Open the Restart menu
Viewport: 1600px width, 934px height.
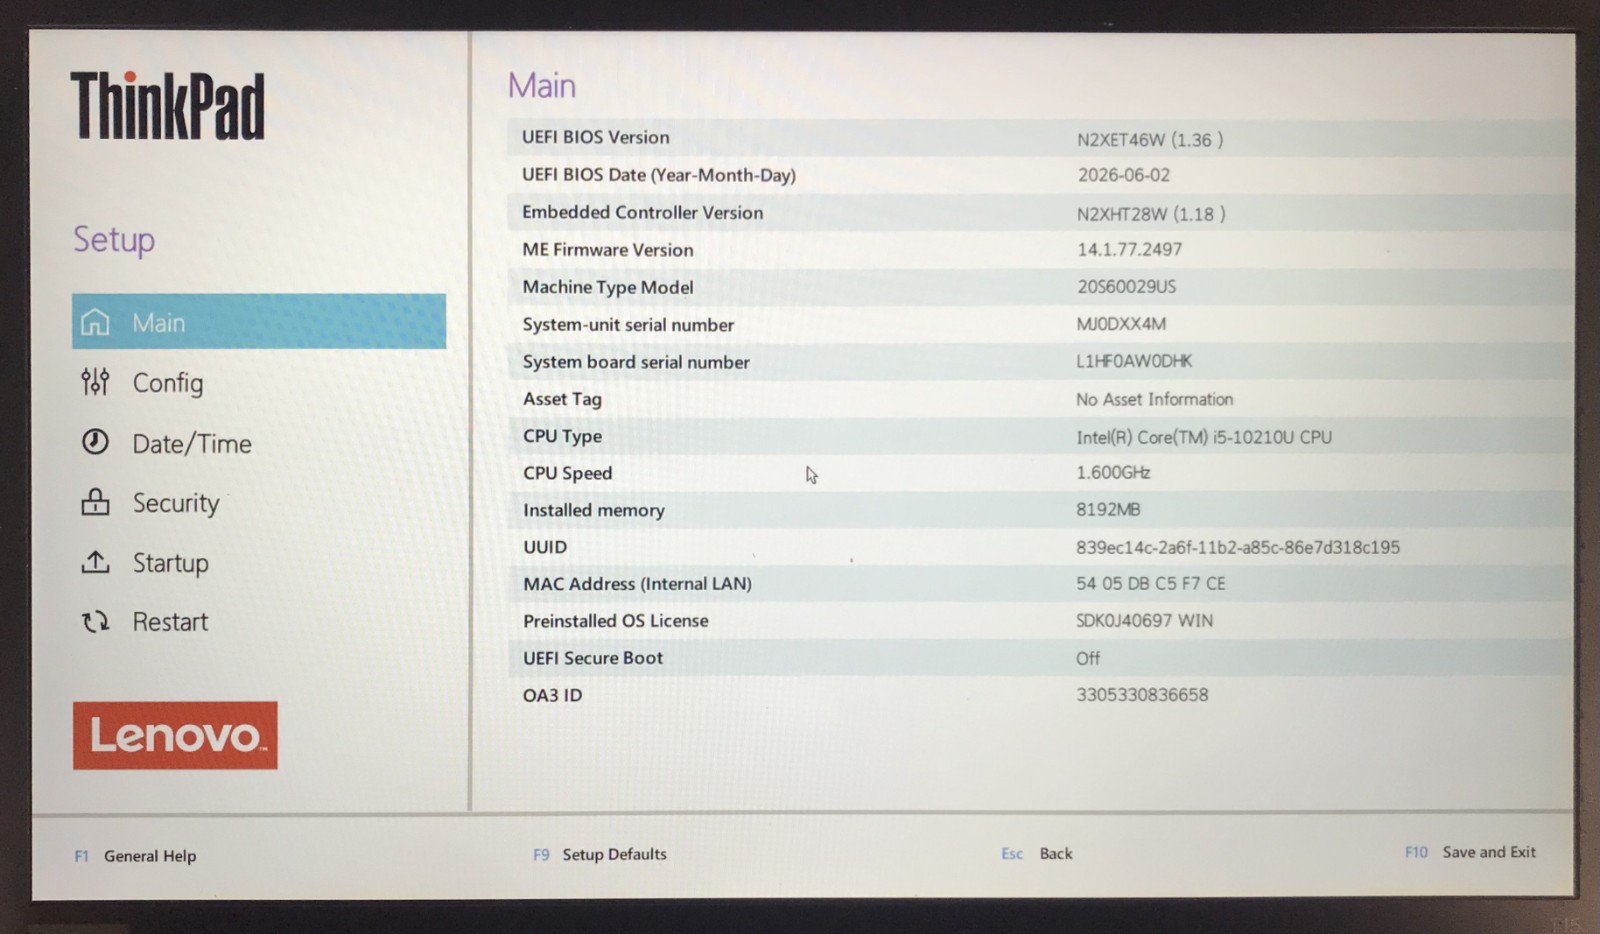coord(170,622)
